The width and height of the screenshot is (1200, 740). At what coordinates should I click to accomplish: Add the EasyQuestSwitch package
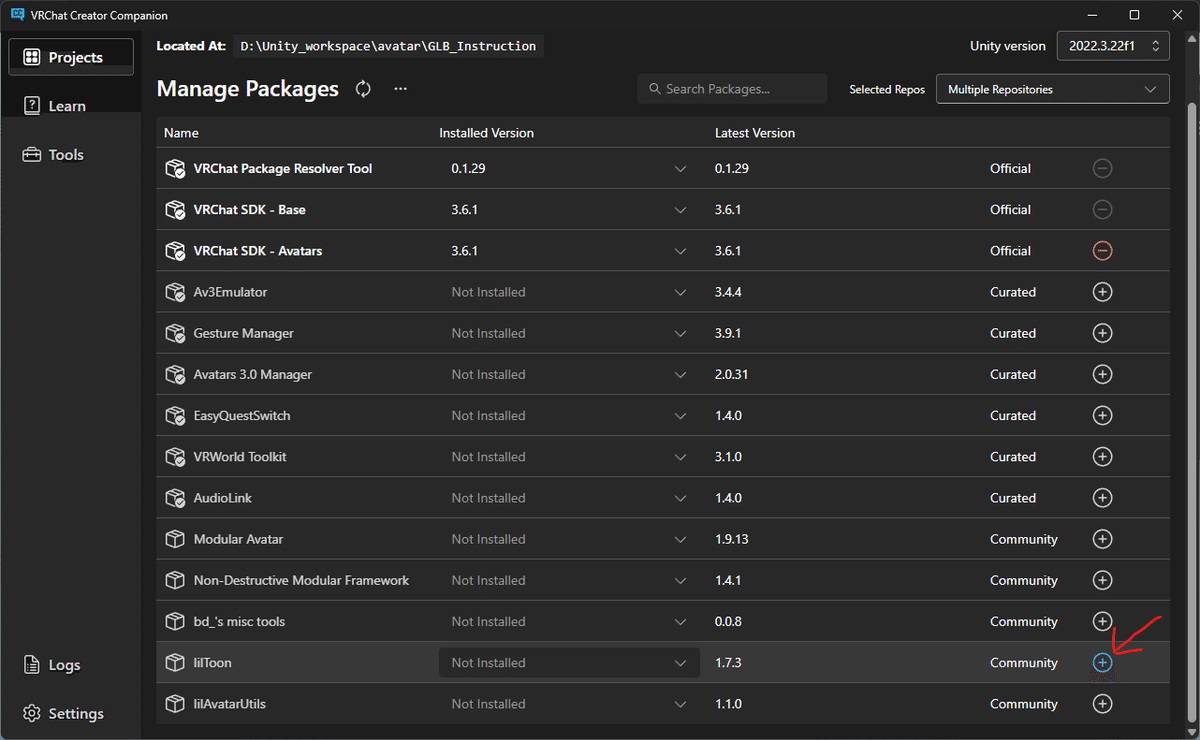[1102, 415]
